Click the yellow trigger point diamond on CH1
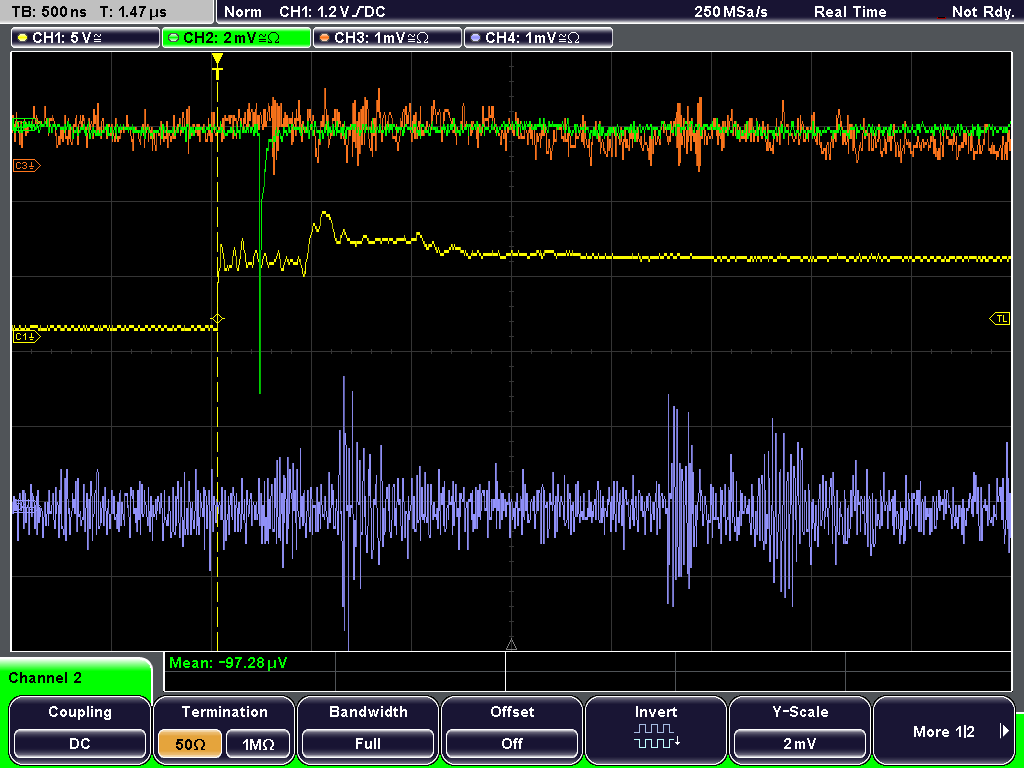Viewport: 1024px width, 768px height. pyautogui.click(x=217, y=319)
